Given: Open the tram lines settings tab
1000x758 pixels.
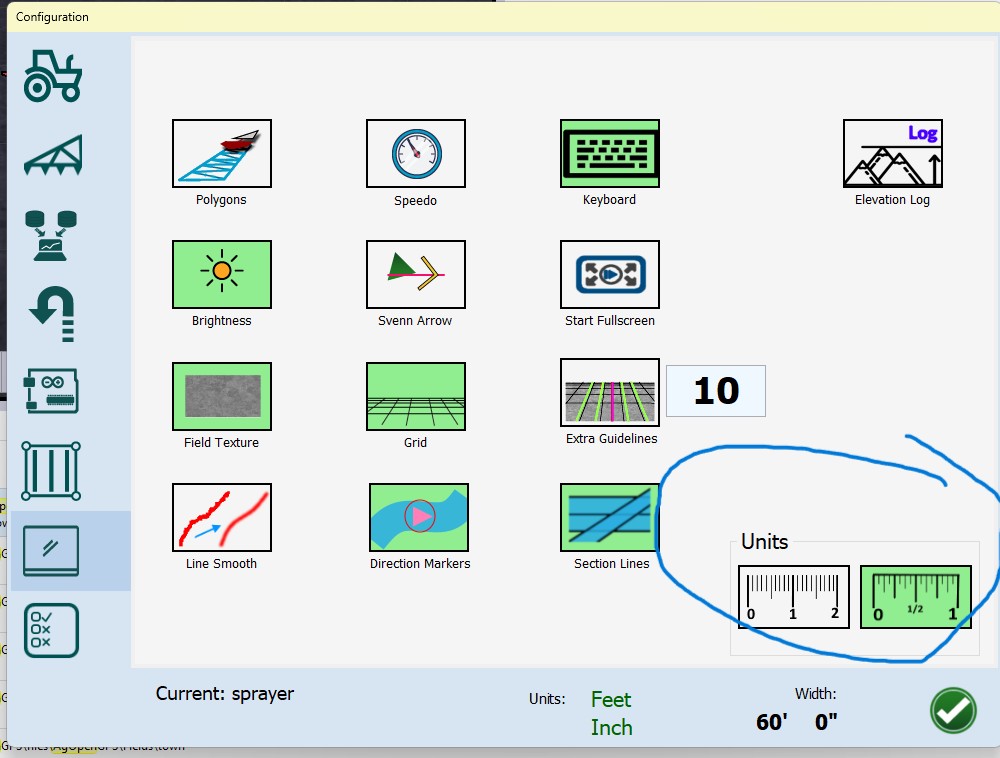Looking at the screenshot, I should coord(53,470).
